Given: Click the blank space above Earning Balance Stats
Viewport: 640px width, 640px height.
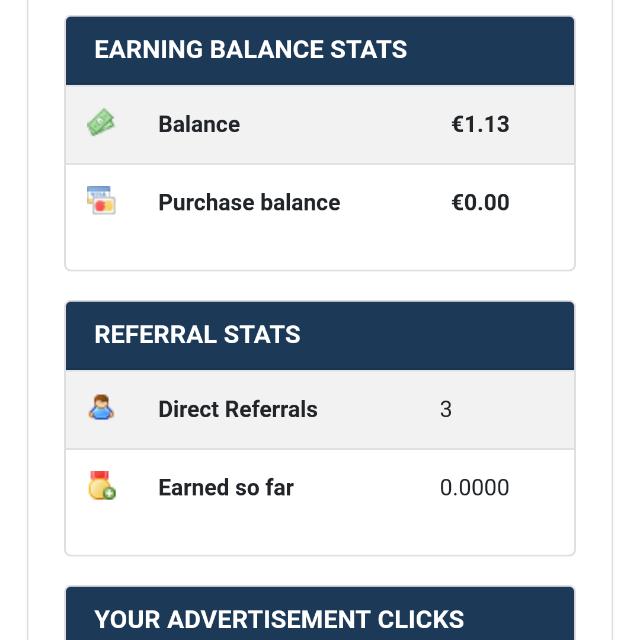Looking at the screenshot, I should click(x=320, y=8).
